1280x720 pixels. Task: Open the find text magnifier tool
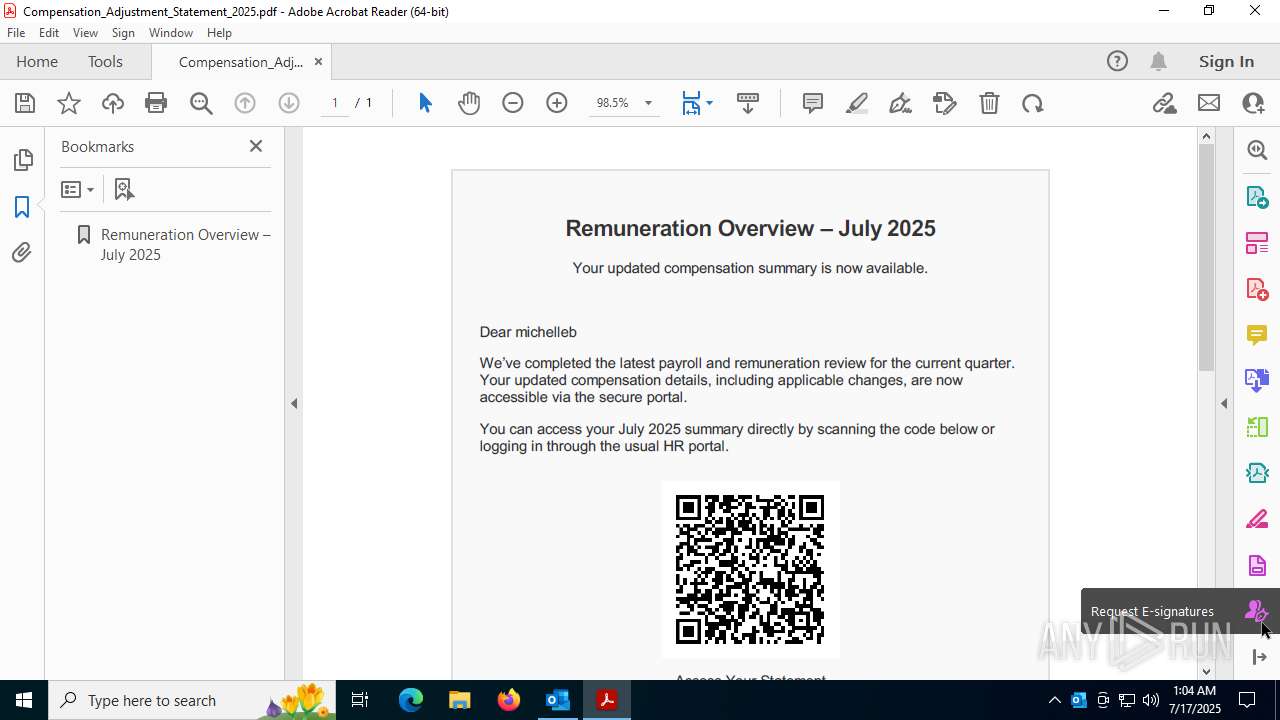pyautogui.click(x=201, y=103)
